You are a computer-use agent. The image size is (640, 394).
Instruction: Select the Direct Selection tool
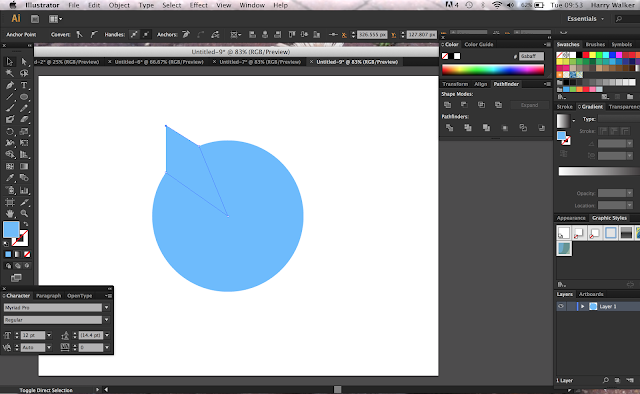click(24, 62)
